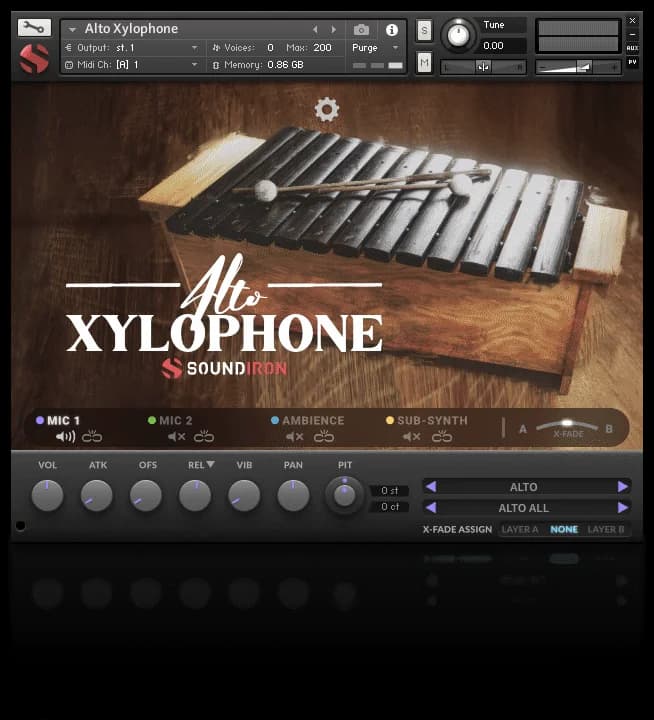Click the VOL knob
654x720 pixels.
(x=47, y=495)
